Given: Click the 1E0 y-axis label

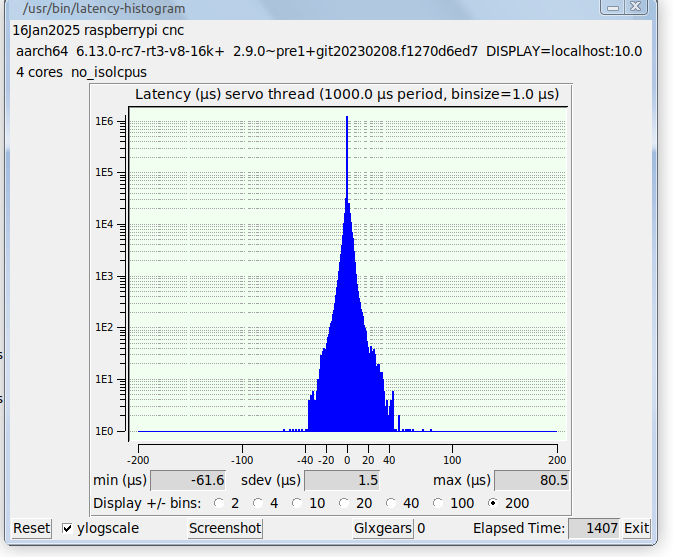Looking at the screenshot, I should (104, 431).
